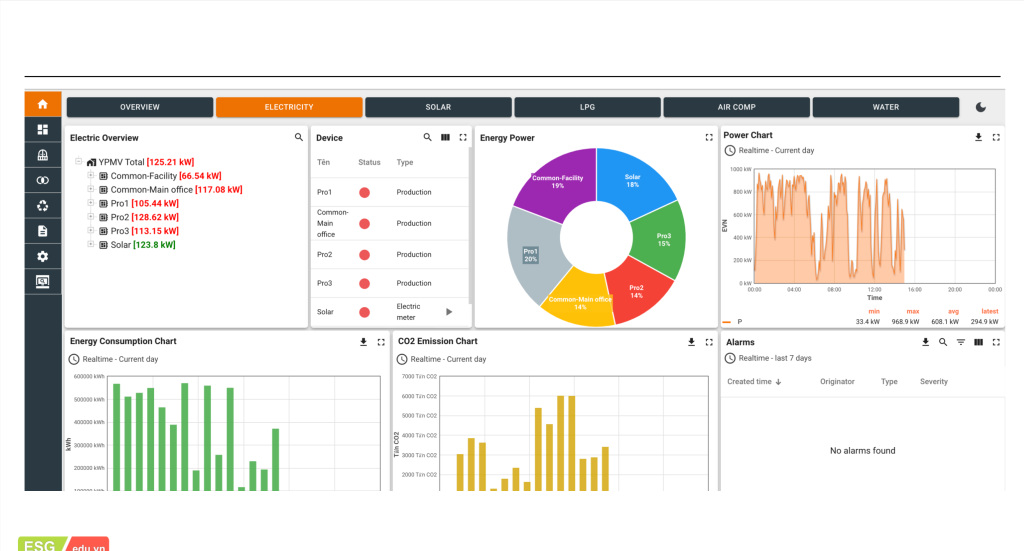Toggle column visibility in the Device panel

click(445, 137)
